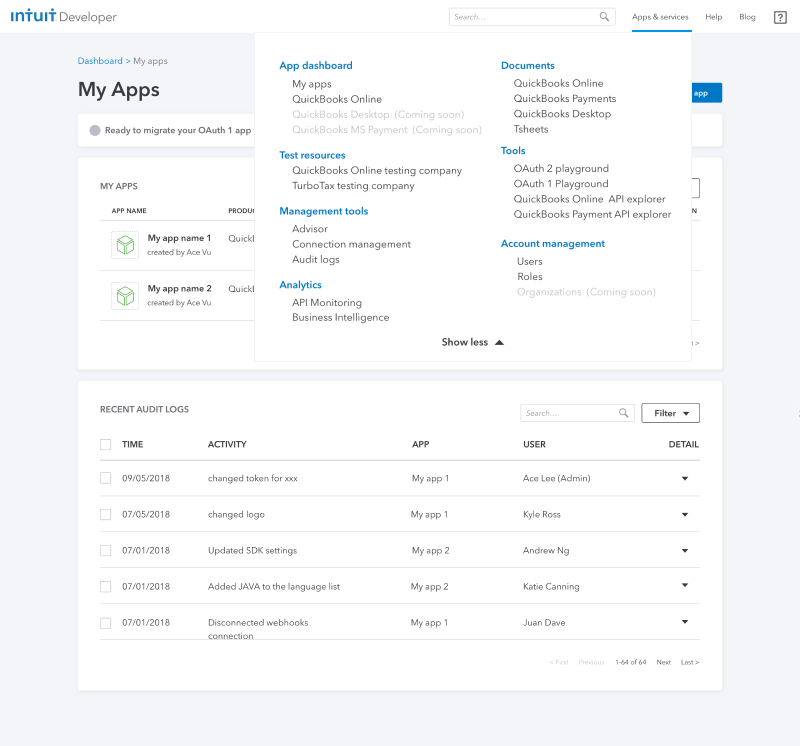Open Tsheets documents
The width and height of the screenshot is (800, 746).
(x=531, y=129)
